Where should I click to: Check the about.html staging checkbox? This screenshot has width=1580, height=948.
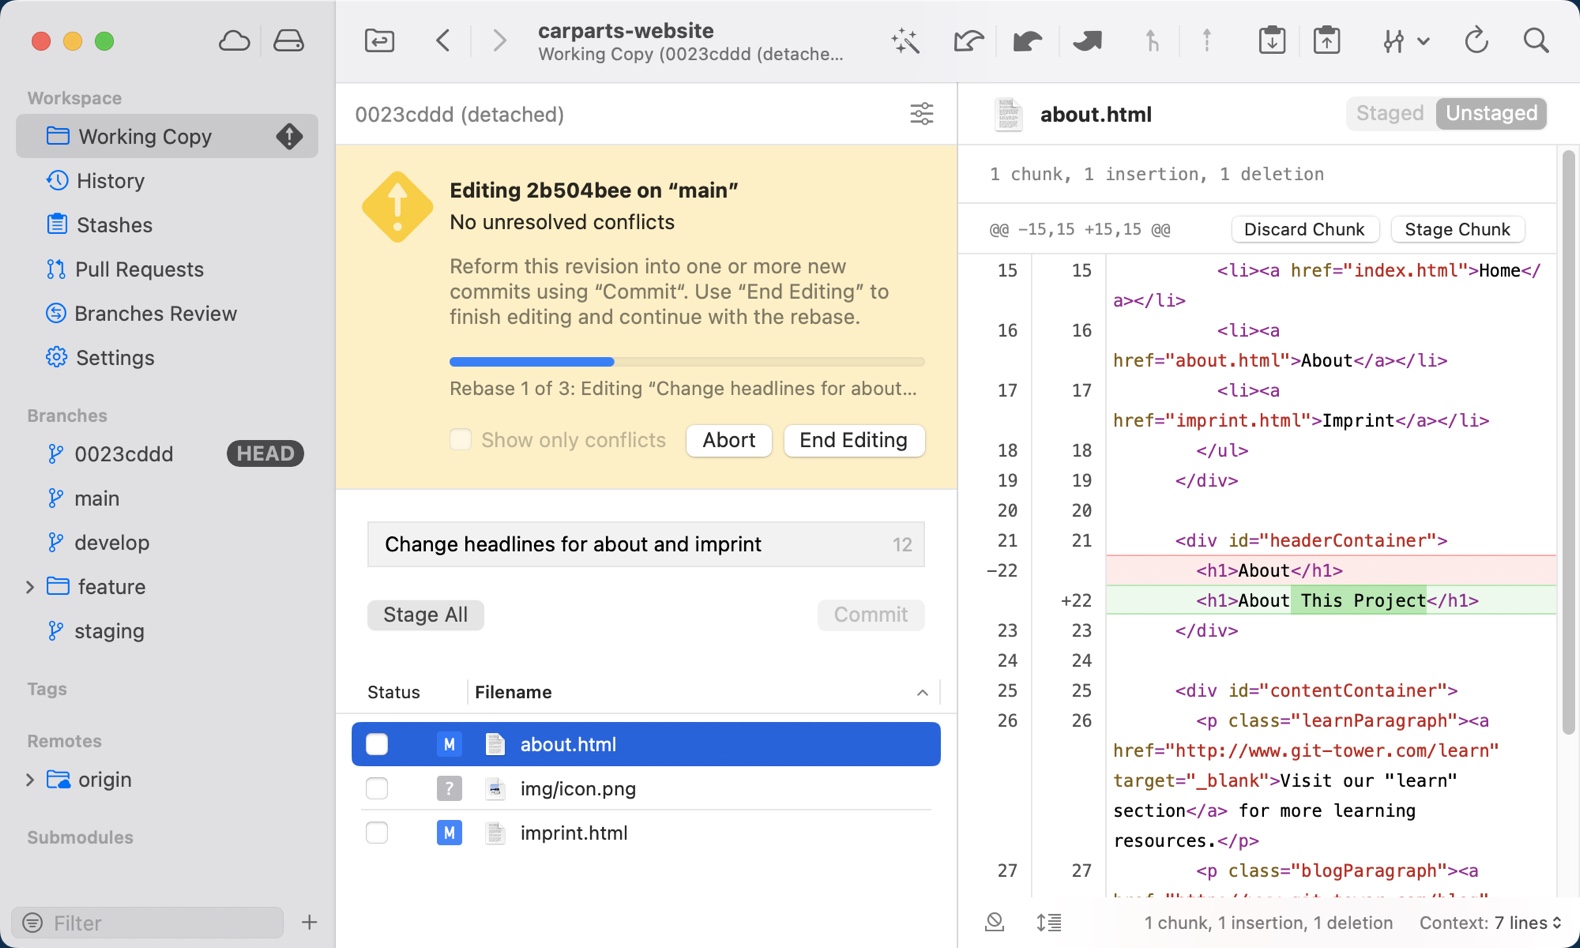(377, 744)
